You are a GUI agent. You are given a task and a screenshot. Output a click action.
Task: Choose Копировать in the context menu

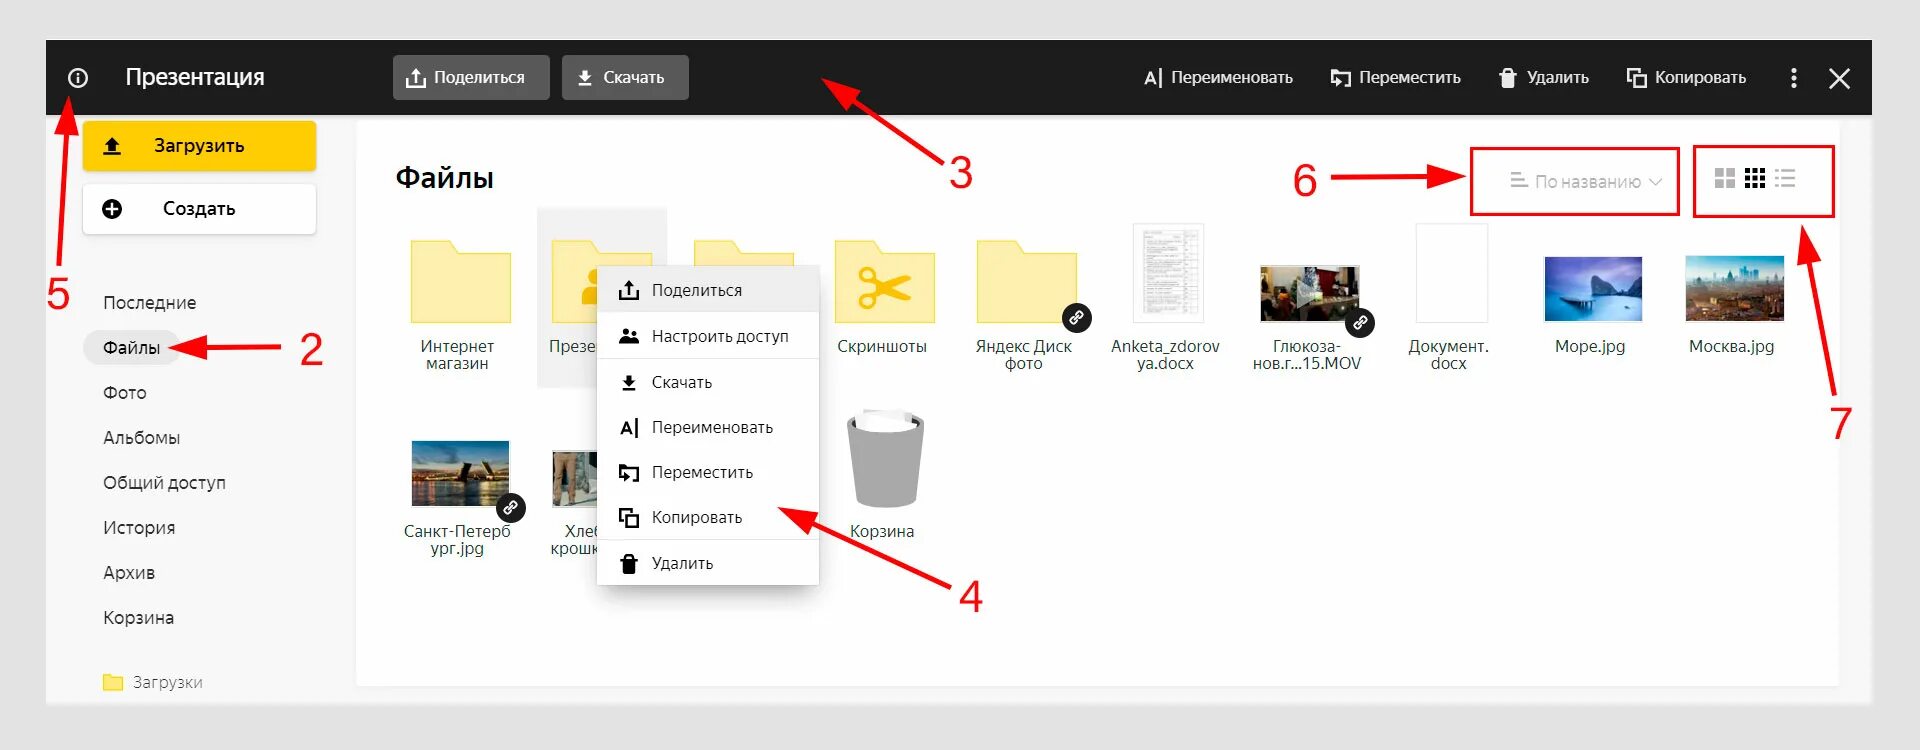708,517
